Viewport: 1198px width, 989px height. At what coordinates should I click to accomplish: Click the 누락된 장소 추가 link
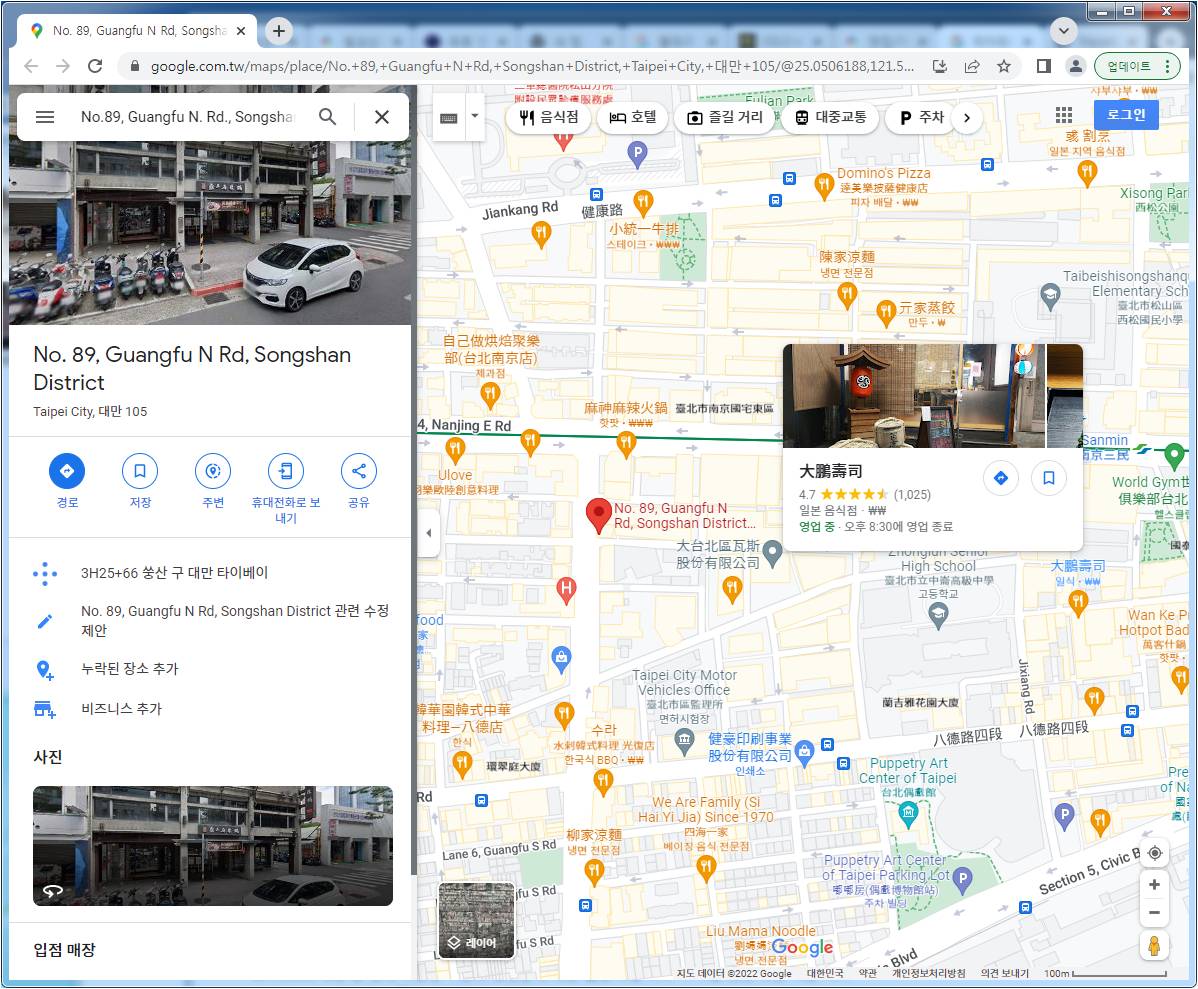pyautogui.click(x=130, y=669)
